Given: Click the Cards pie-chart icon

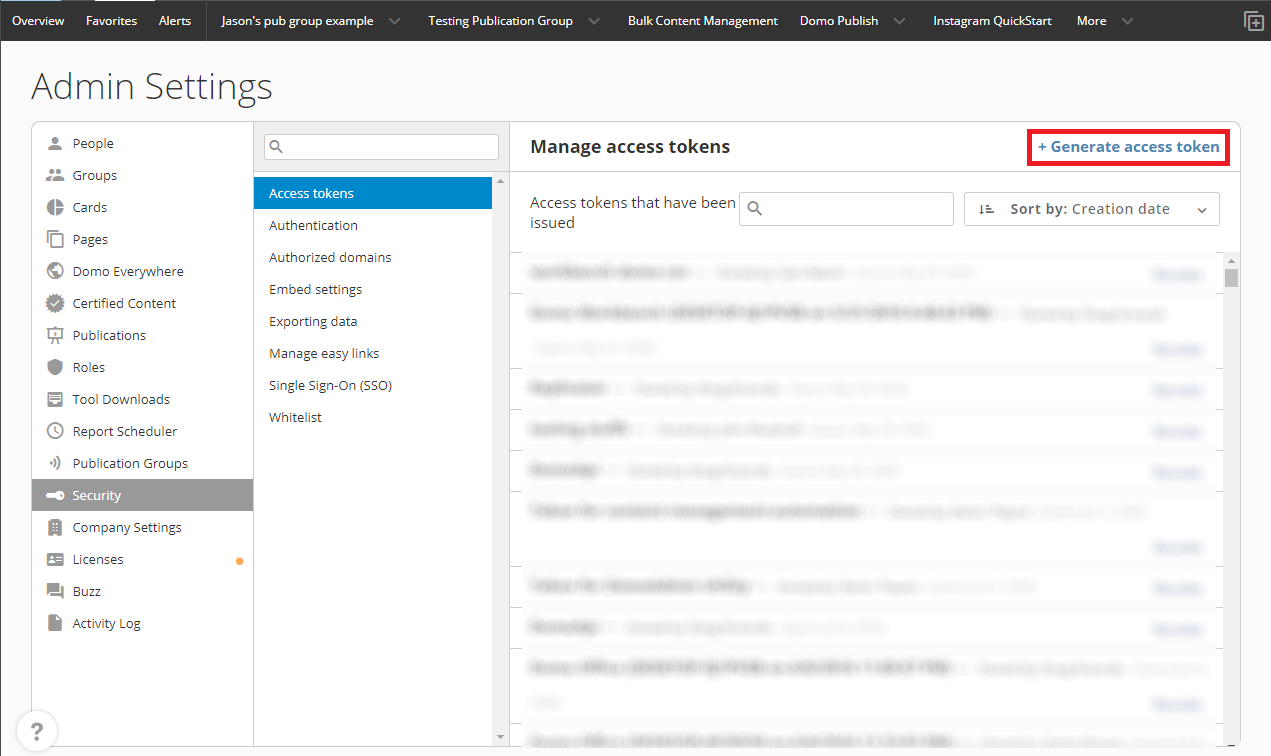Looking at the screenshot, I should coord(56,207).
